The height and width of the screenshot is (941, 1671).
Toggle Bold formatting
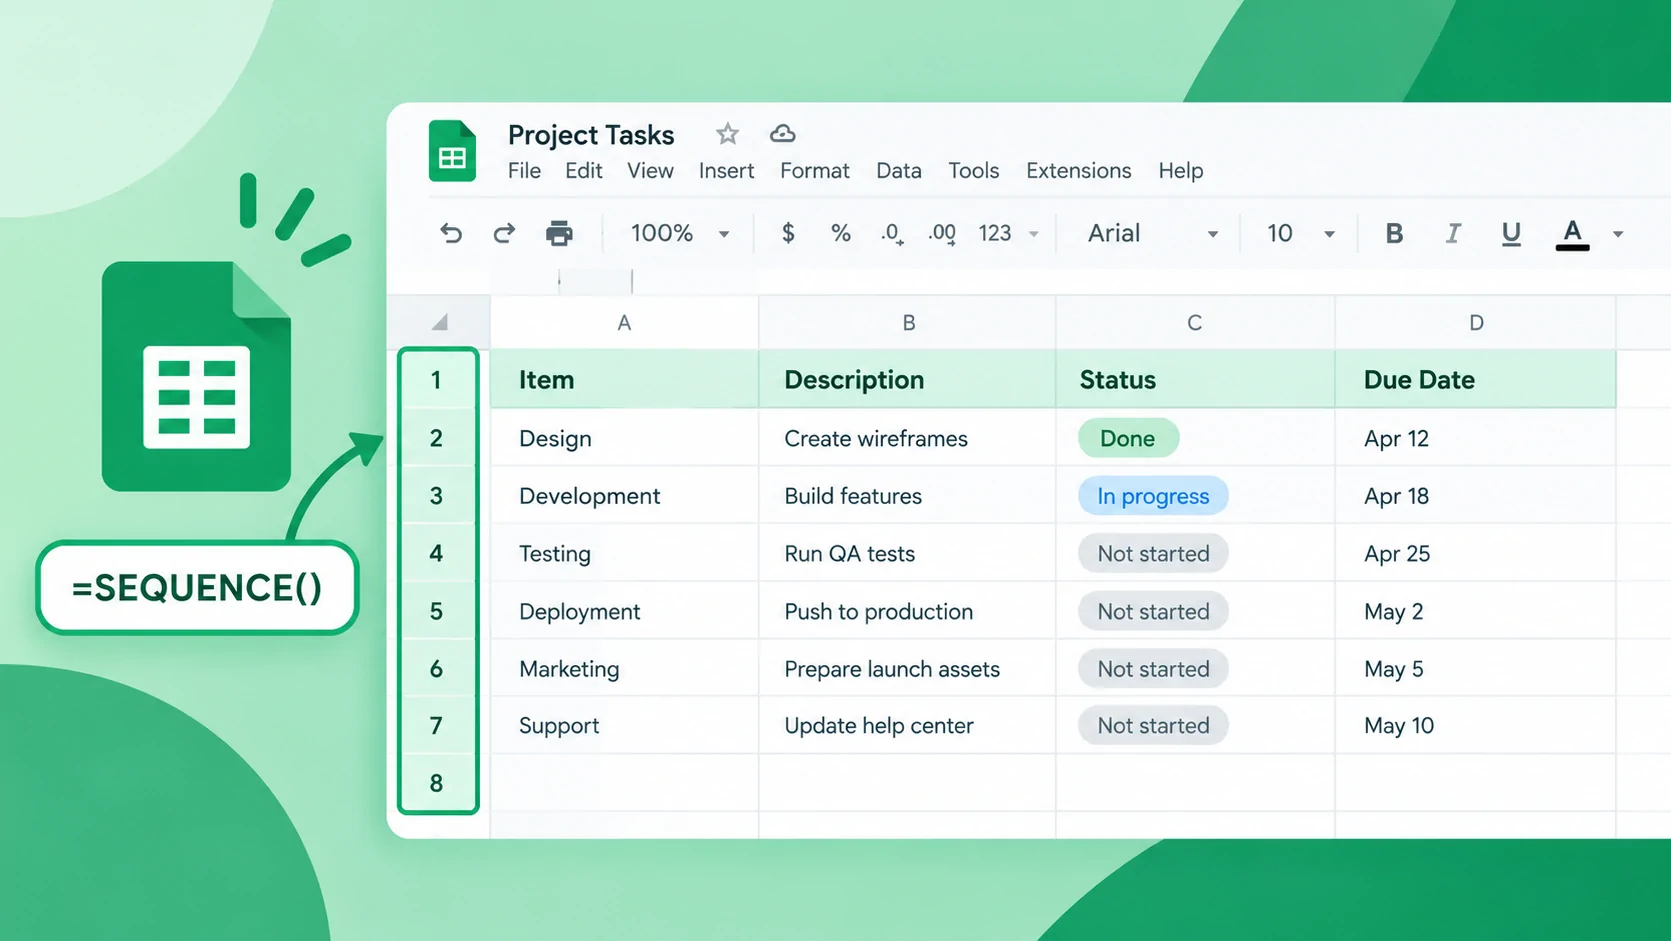tap(1394, 233)
